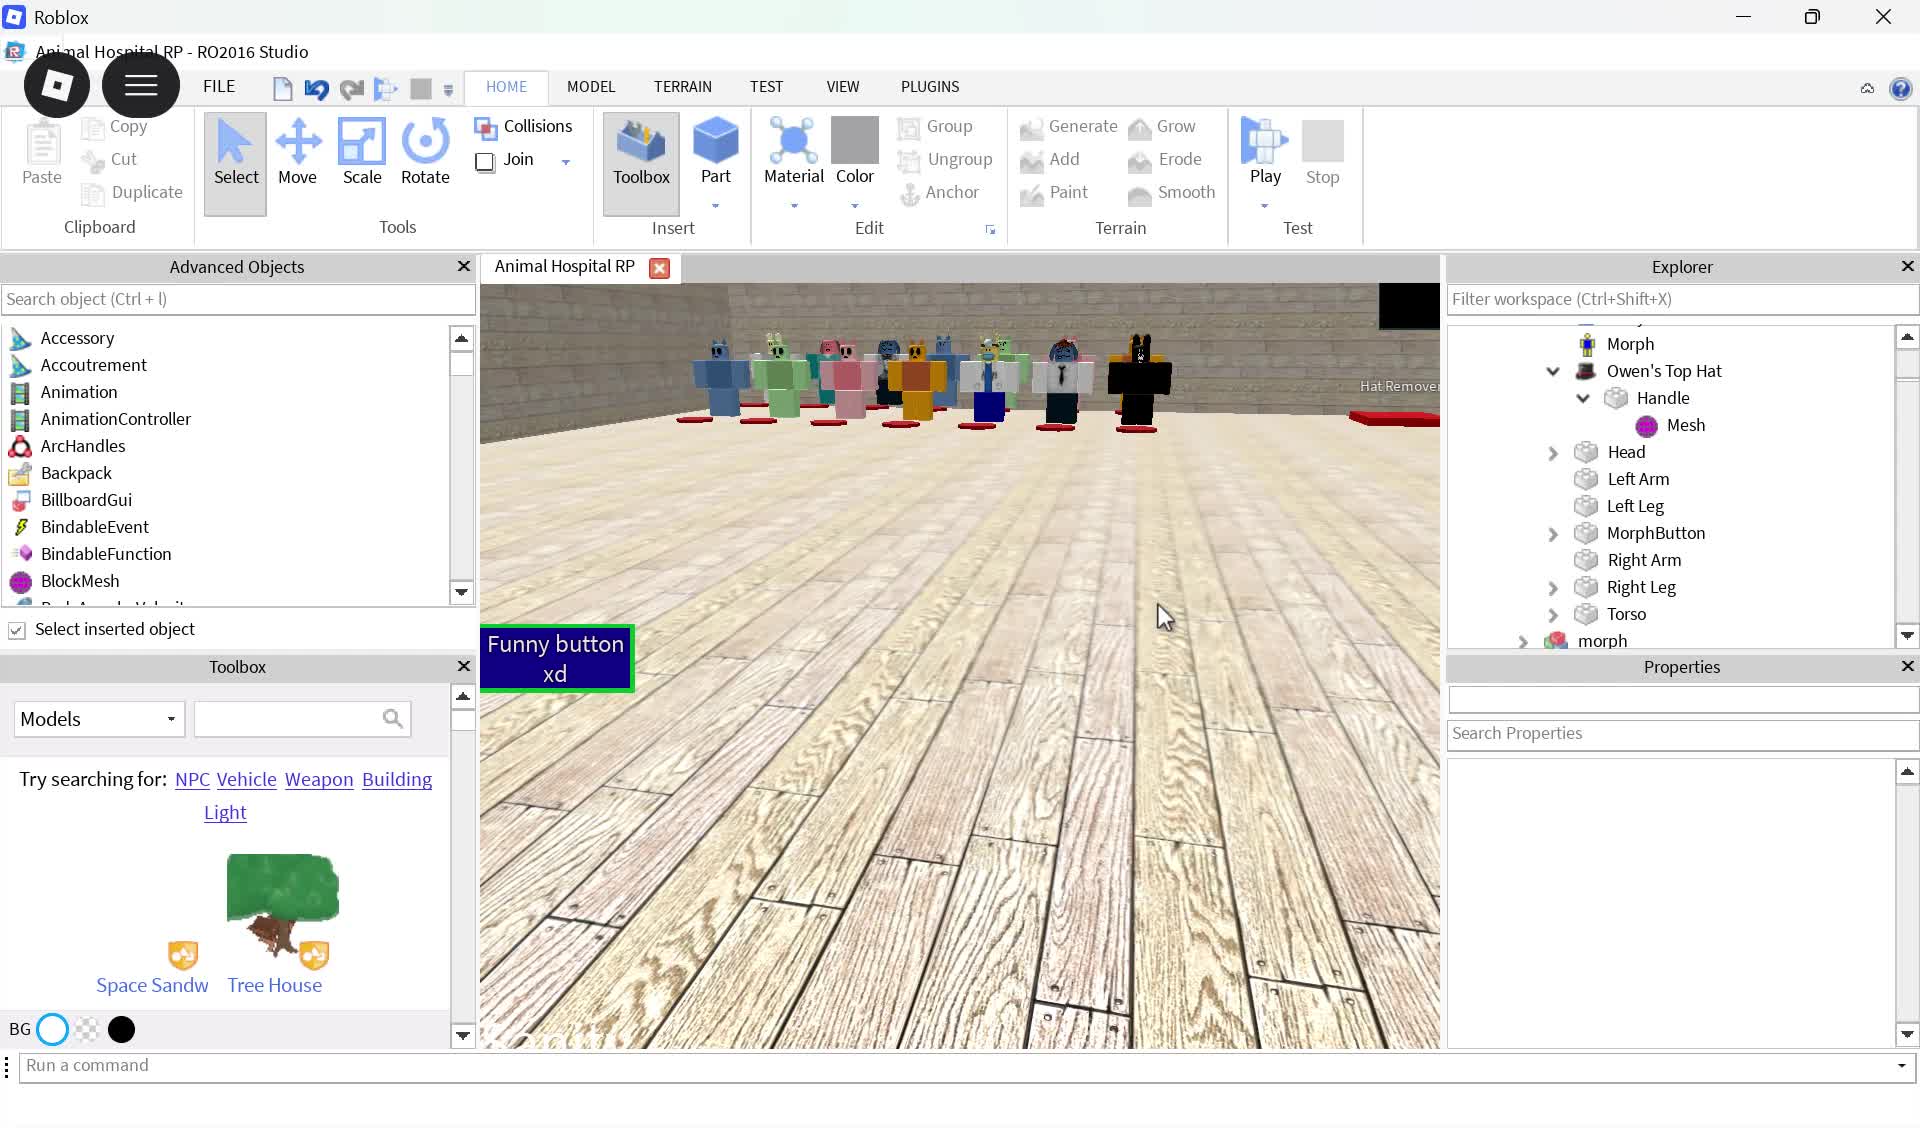Image resolution: width=1920 pixels, height=1128 pixels.
Task: Choose the white BG circle option
Action: [53, 1029]
